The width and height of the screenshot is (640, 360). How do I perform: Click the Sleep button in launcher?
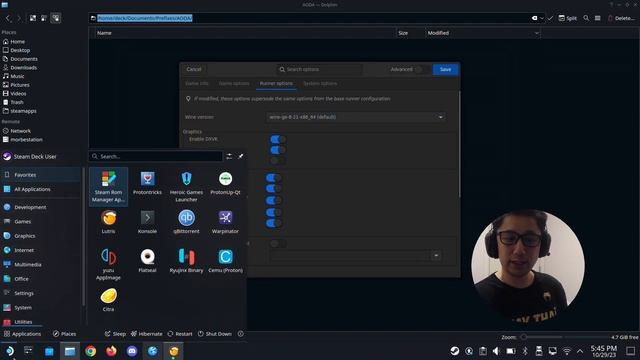(115, 334)
